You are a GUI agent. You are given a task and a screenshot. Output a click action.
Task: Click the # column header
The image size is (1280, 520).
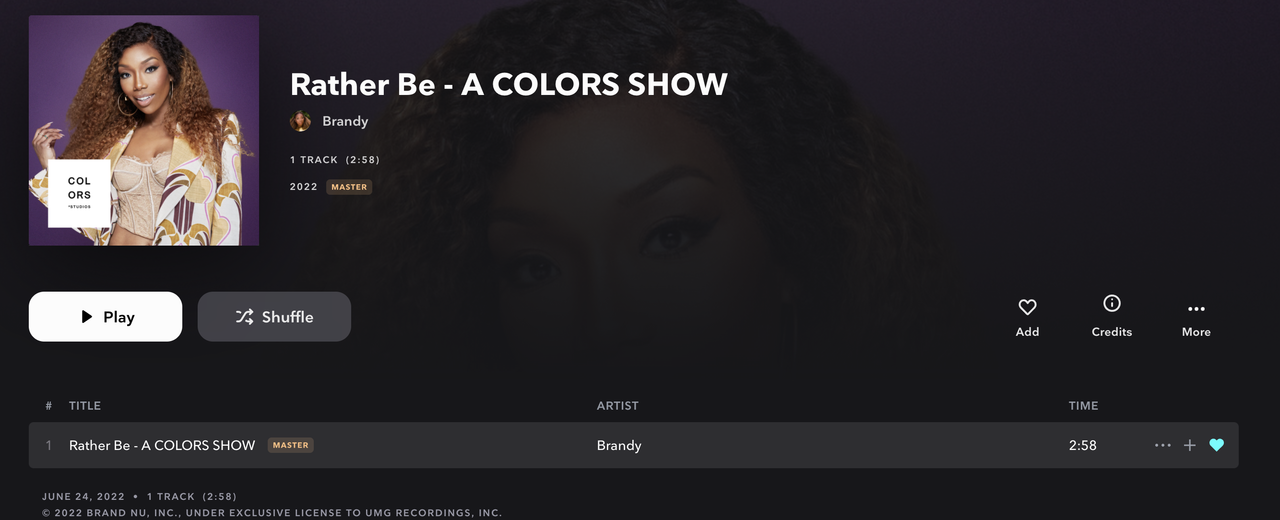click(49, 406)
